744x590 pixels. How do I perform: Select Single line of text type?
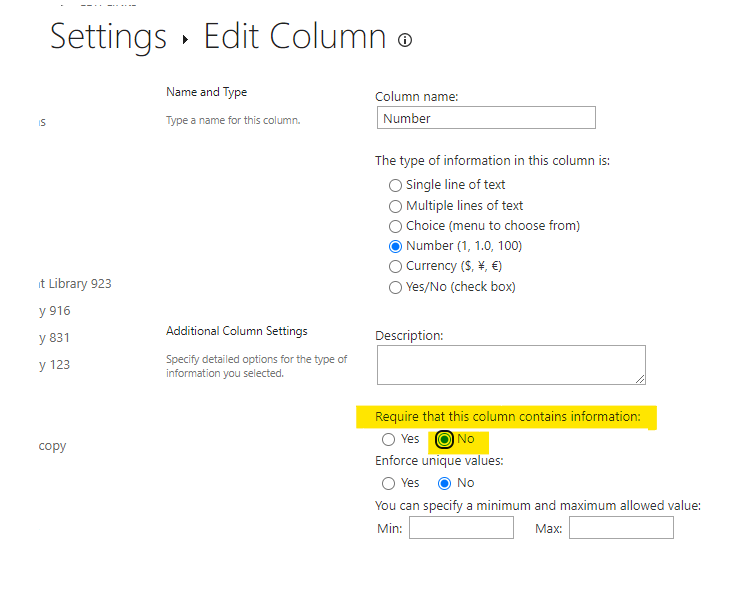pos(395,185)
